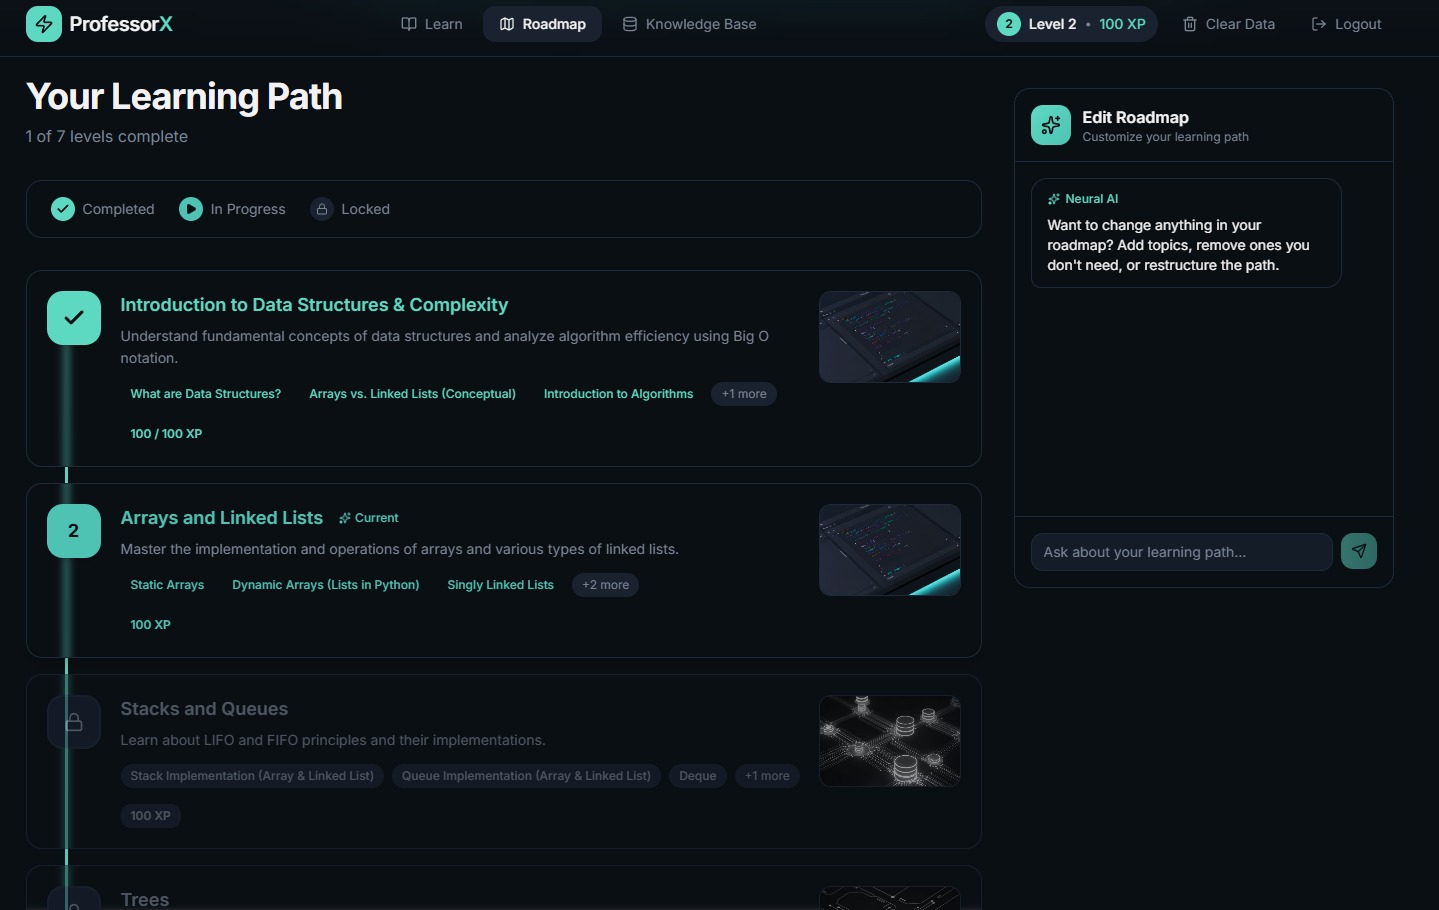Click the level 2 number badge
This screenshot has height=910, width=1439.
point(74,531)
